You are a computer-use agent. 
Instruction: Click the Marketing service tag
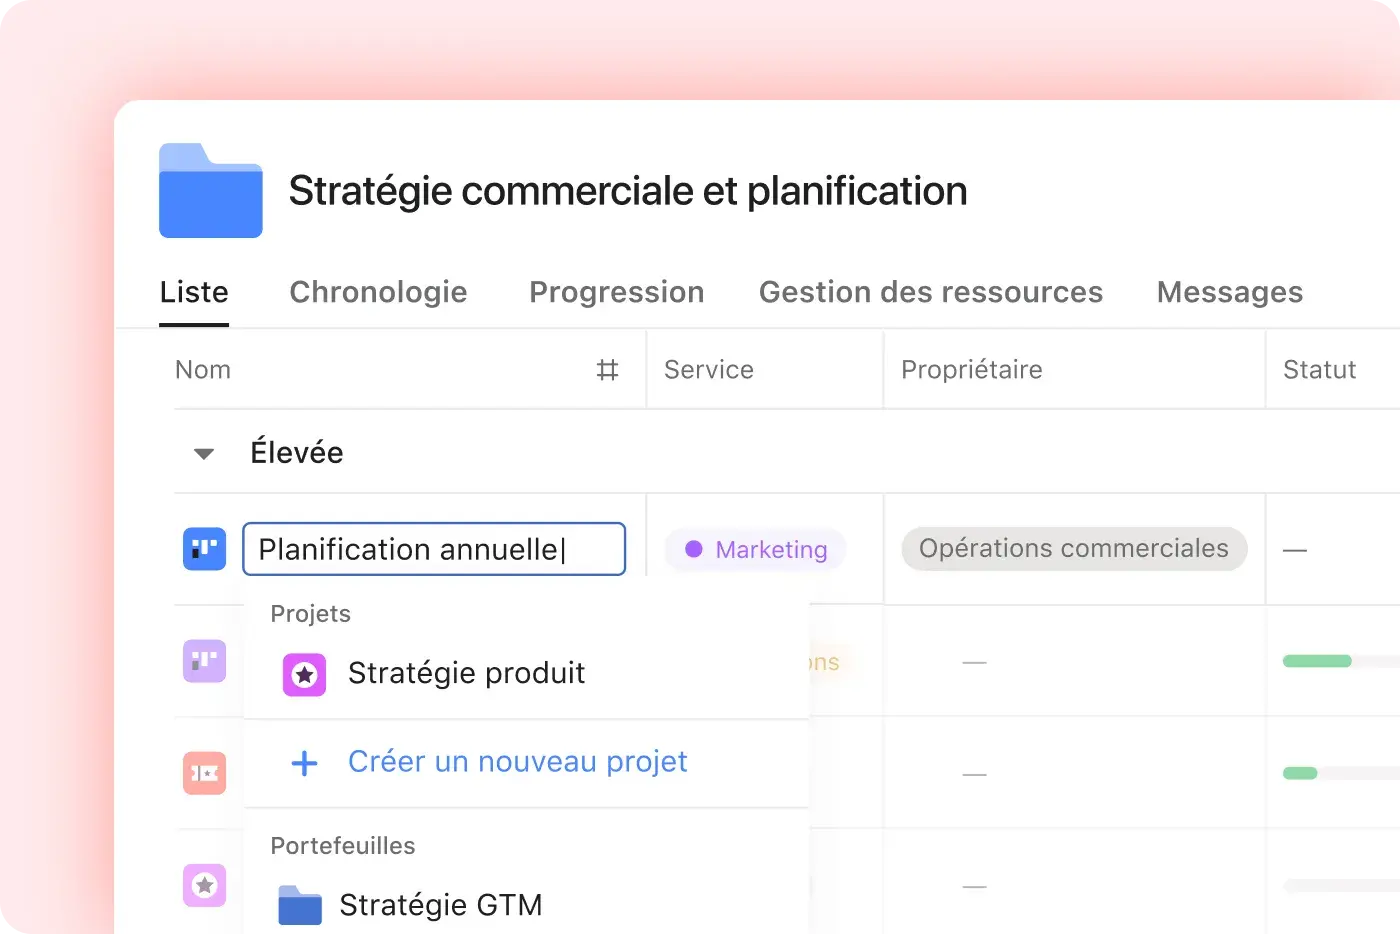pos(755,549)
